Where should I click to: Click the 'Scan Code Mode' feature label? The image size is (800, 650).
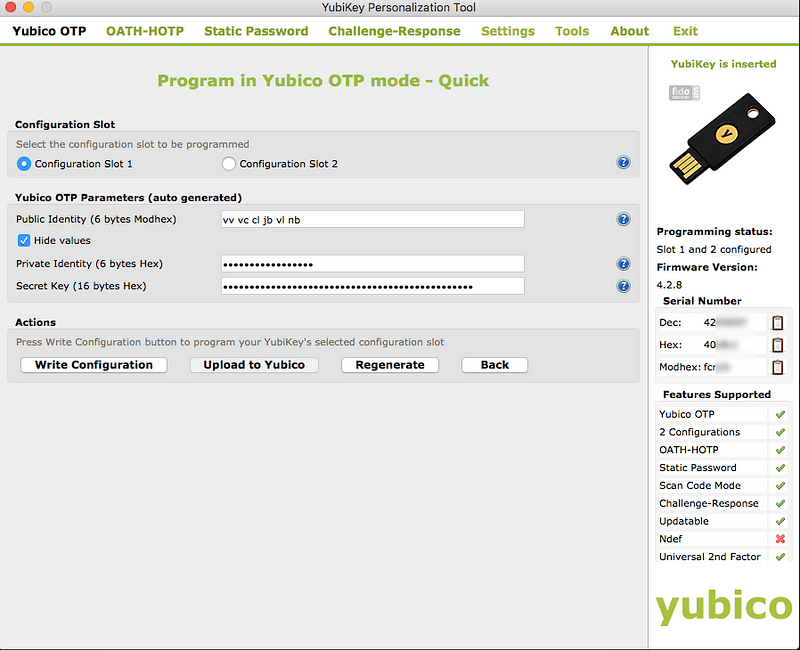699,486
